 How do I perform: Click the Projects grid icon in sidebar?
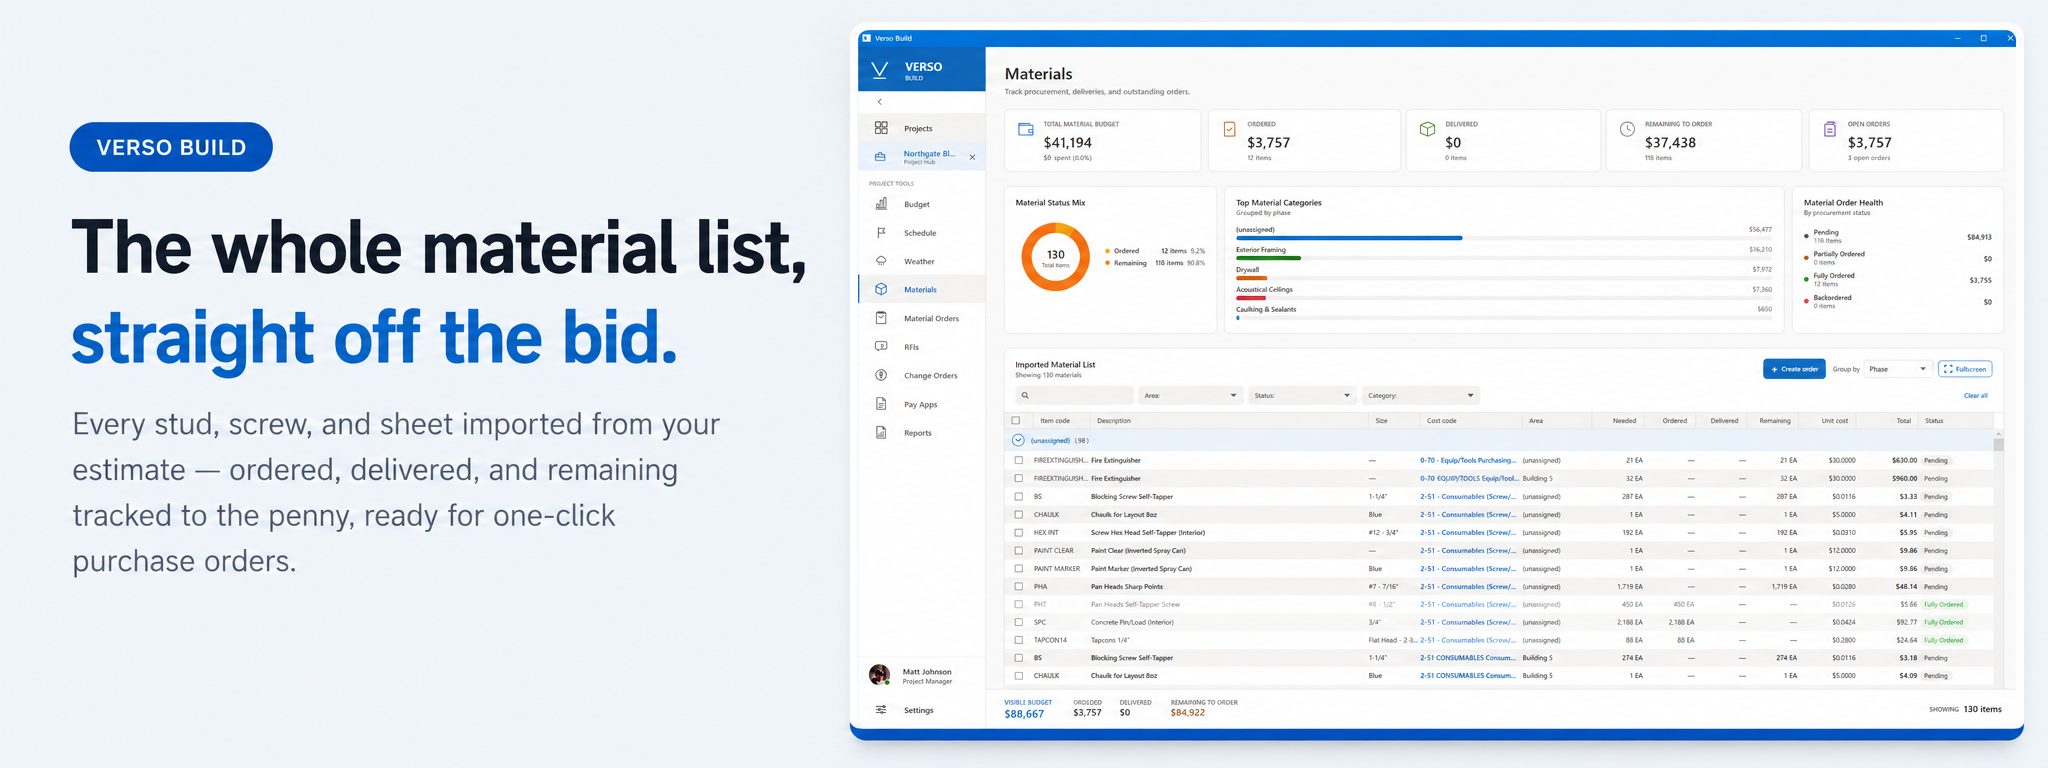[881, 128]
